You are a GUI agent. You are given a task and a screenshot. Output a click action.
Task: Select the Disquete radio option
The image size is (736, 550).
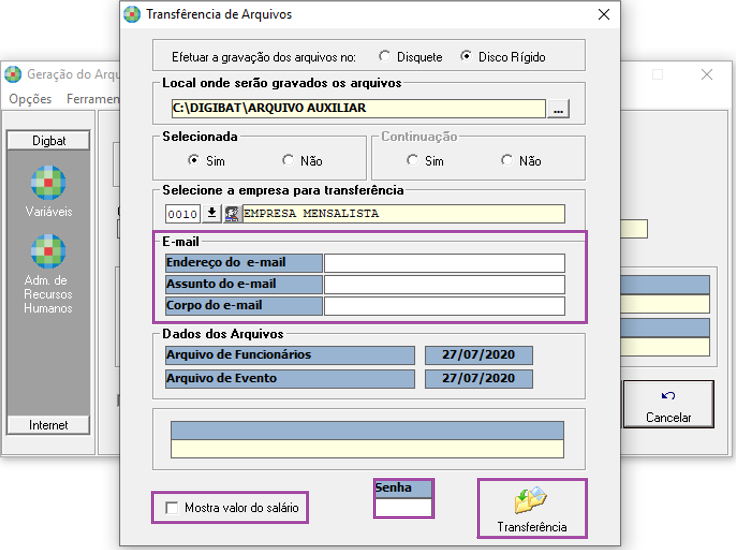pyautogui.click(x=385, y=56)
